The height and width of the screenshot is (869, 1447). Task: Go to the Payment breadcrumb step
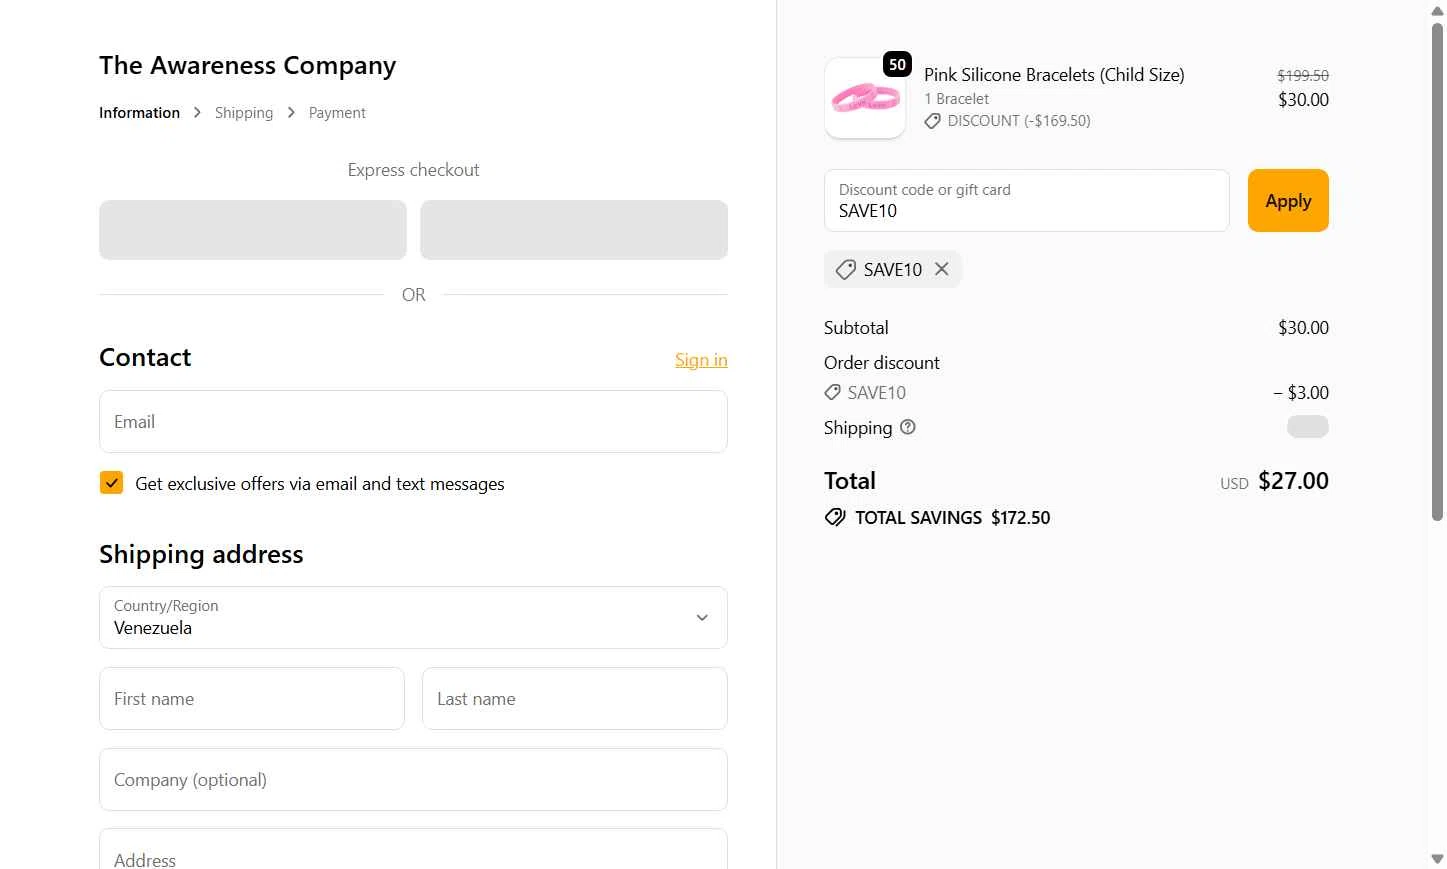(337, 112)
